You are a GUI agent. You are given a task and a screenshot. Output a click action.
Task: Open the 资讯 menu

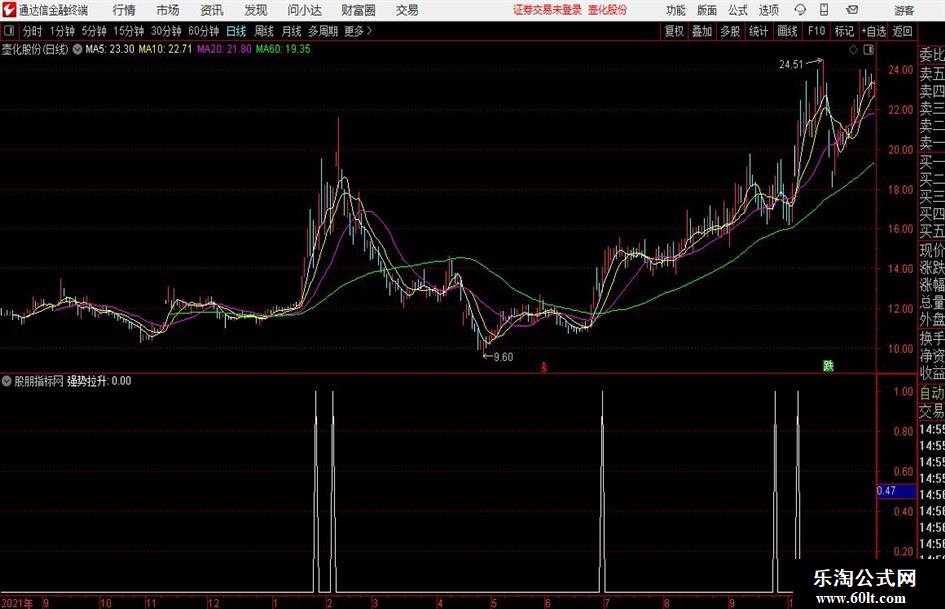(x=212, y=10)
